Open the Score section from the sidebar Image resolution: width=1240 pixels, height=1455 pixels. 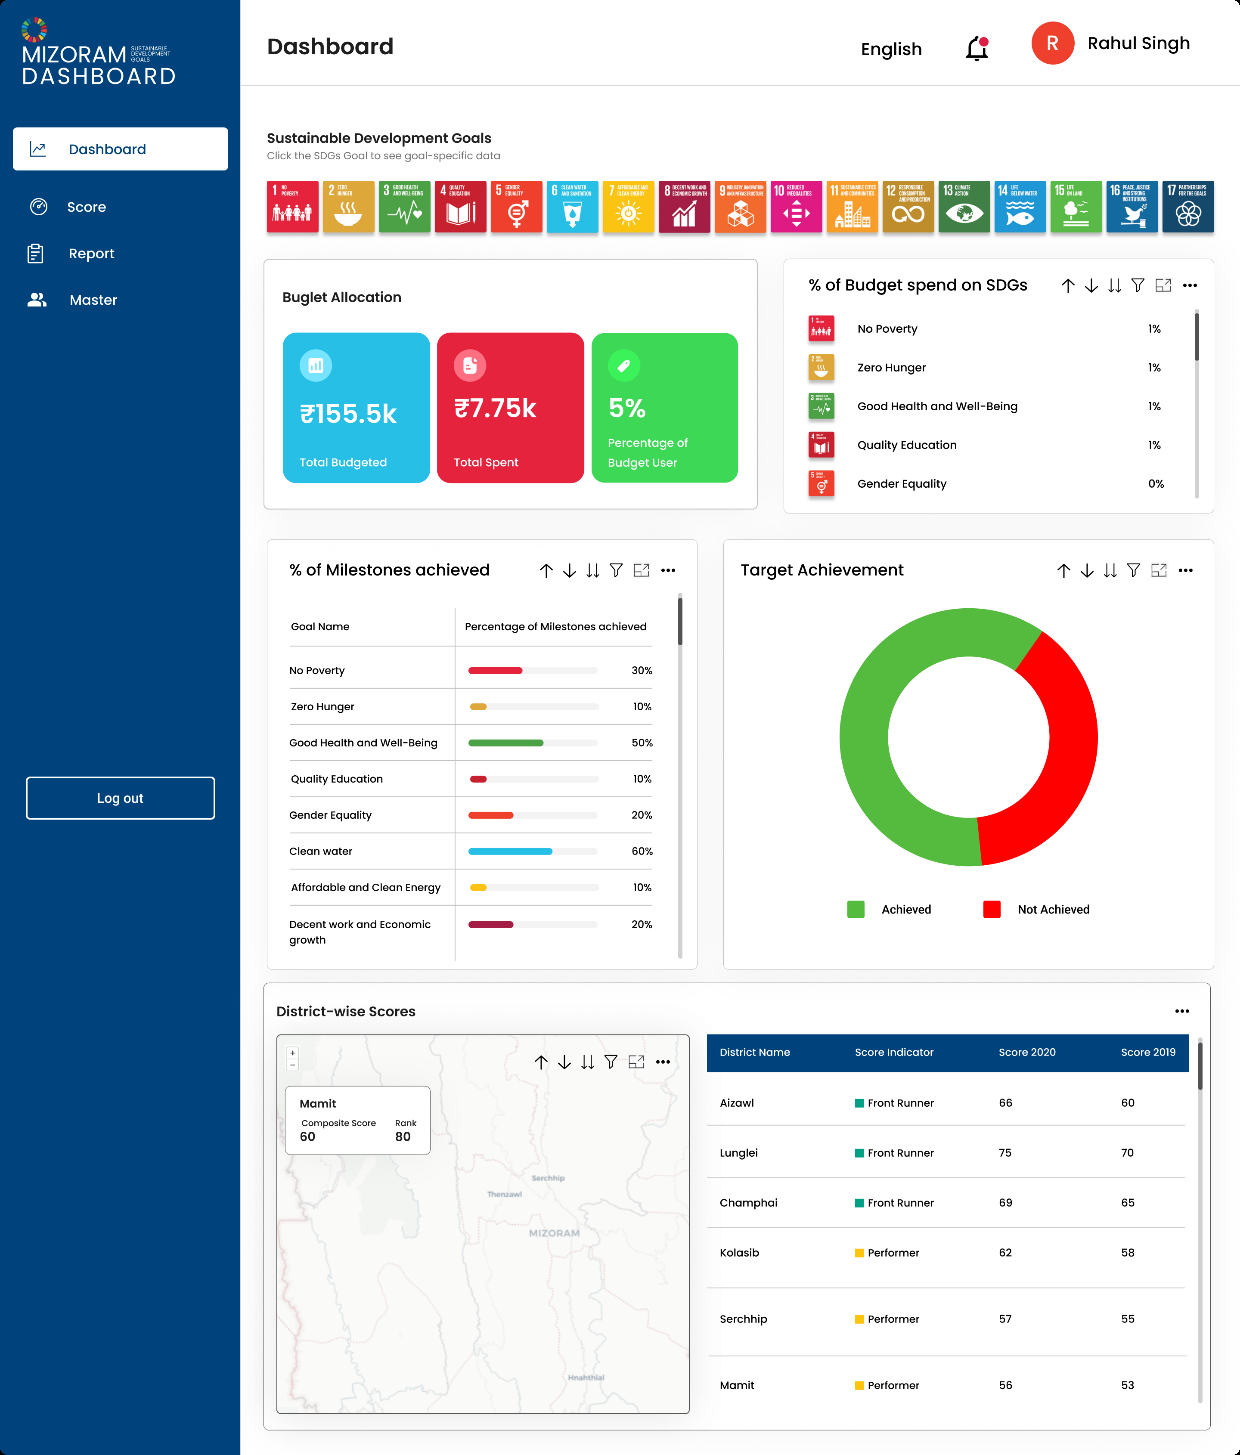point(86,207)
